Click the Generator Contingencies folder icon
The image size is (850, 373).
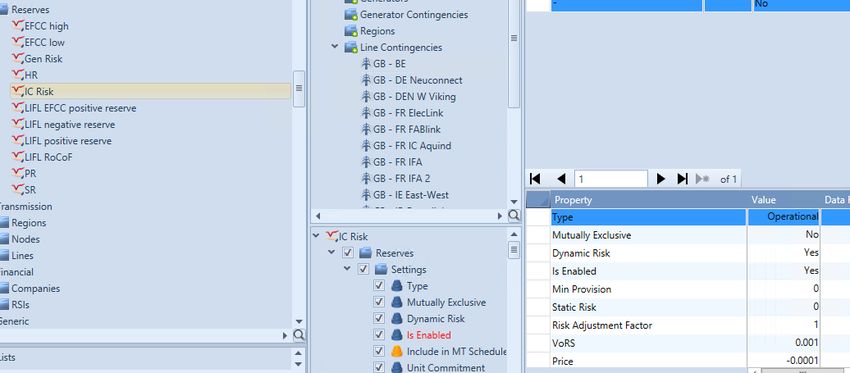click(x=351, y=15)
